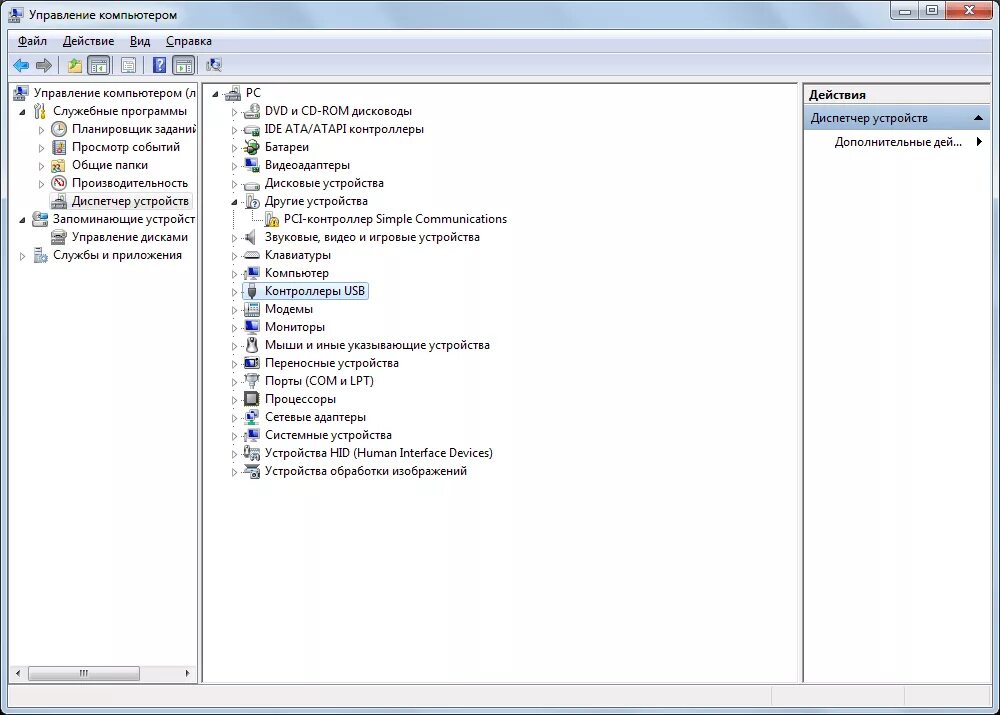Select Управление компьютером root tree item

[x=115, y=93]
